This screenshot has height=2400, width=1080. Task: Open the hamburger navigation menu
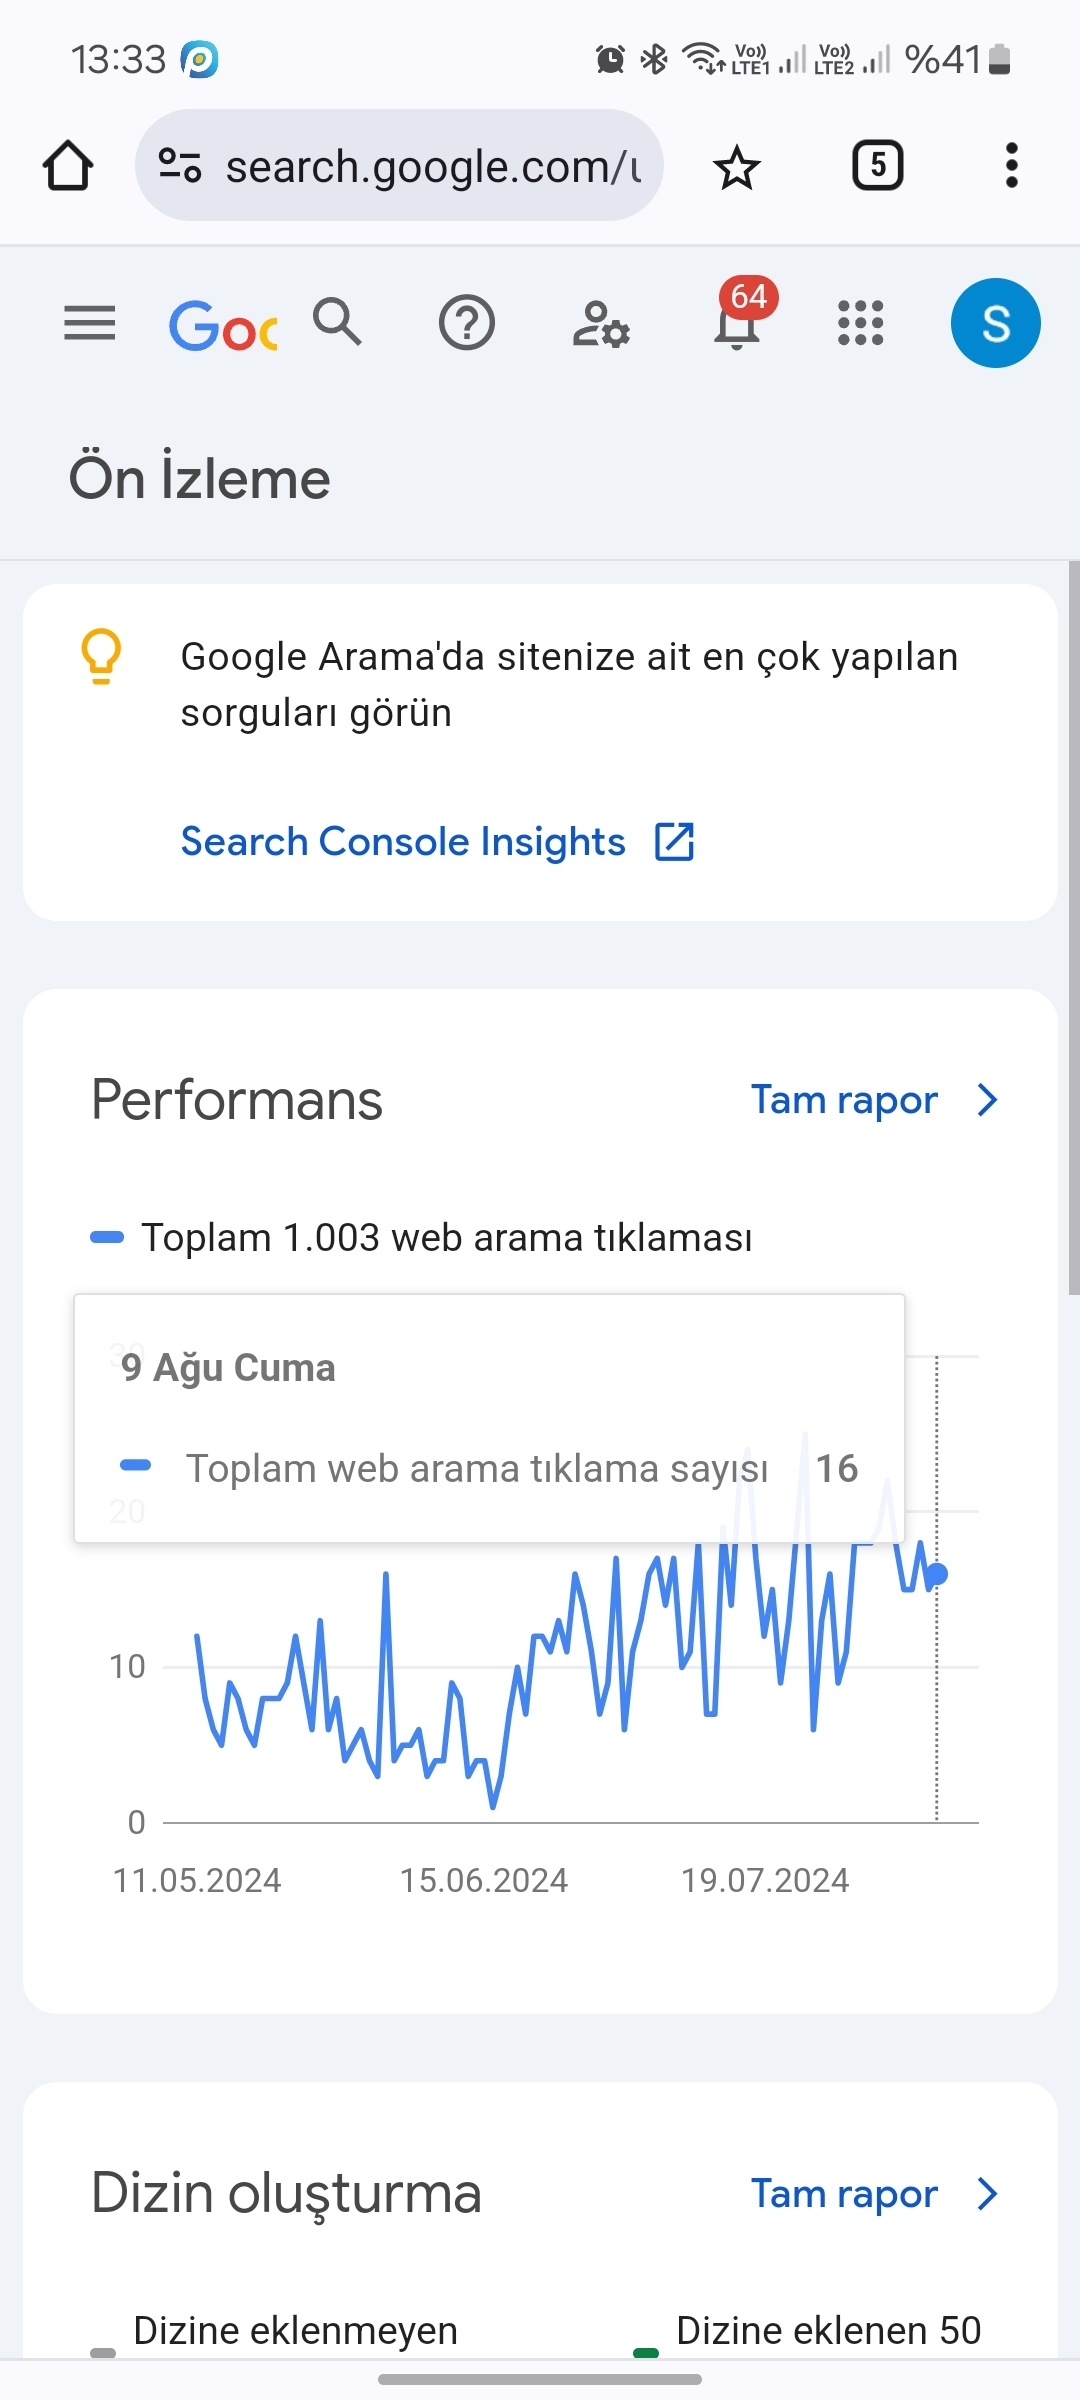pos(89,323)
